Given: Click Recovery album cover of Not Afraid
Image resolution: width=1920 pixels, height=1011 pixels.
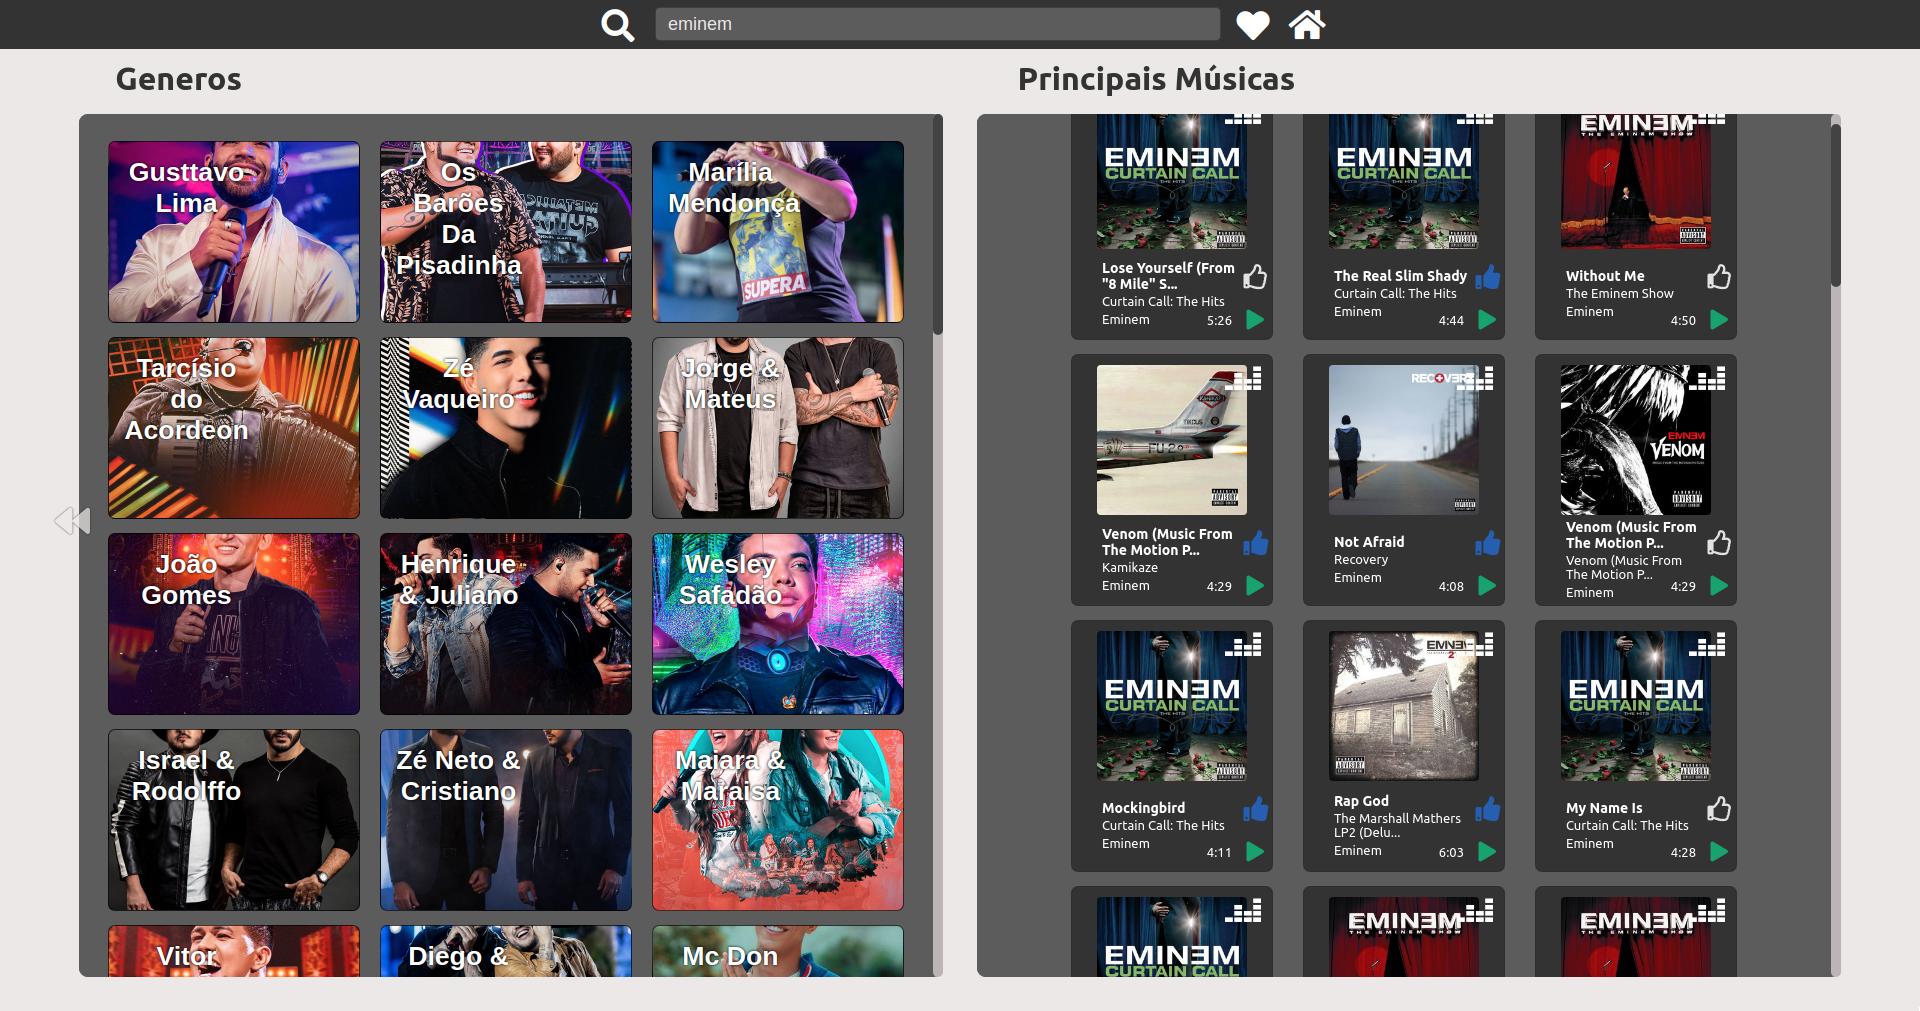Looking at the screenshot, I should (1404, 440).
